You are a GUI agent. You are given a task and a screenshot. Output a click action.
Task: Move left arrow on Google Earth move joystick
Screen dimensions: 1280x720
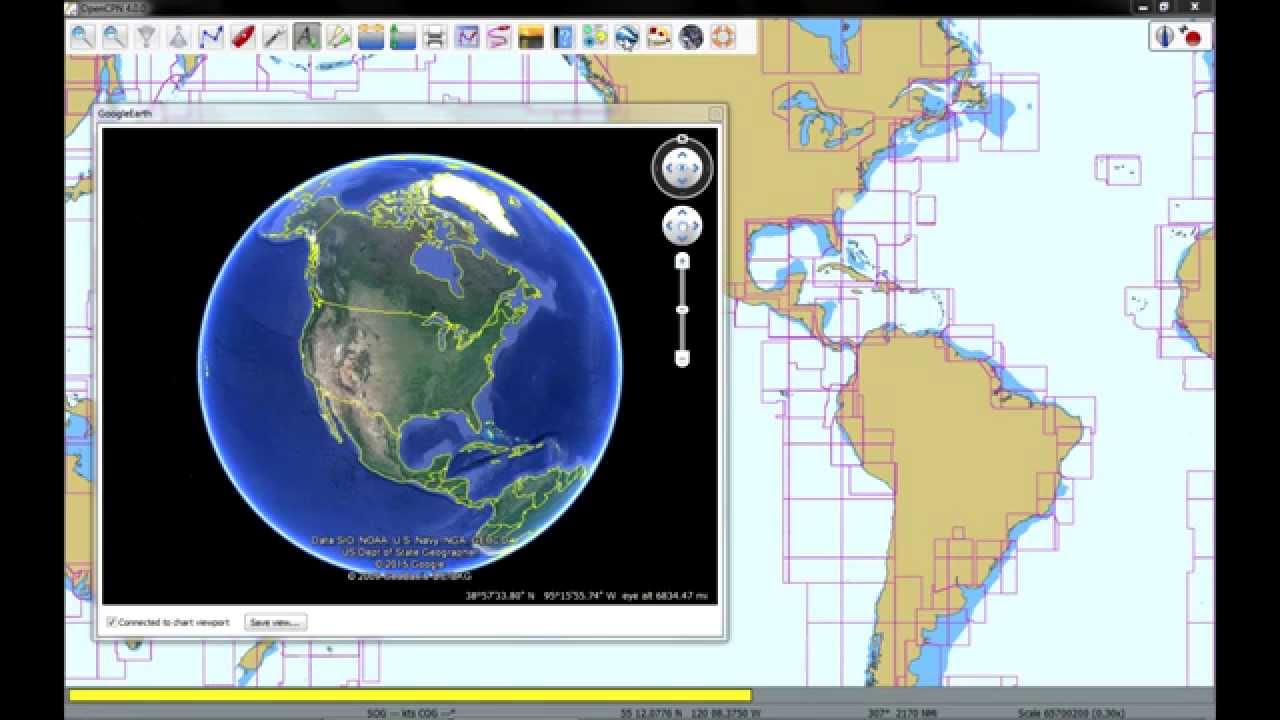tap(670, 226)
